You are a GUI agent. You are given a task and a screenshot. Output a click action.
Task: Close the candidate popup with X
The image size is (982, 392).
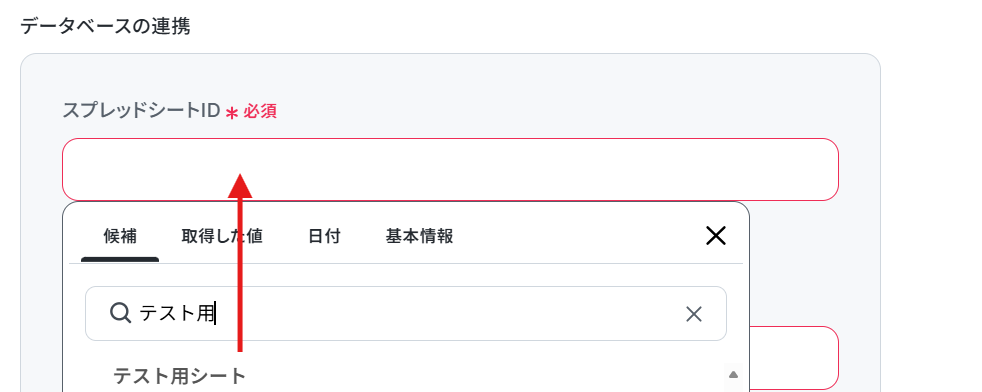point(716,235)
